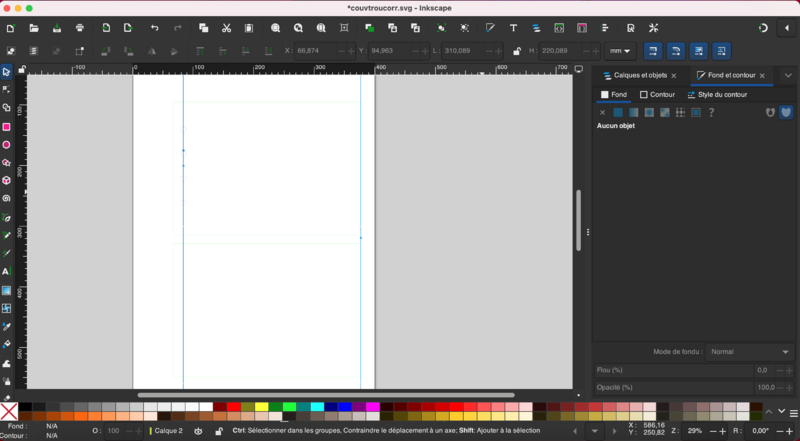Click the Undo arrow in toolbar
The width and height of the screenshot is (800, 441).
[154, 28]
